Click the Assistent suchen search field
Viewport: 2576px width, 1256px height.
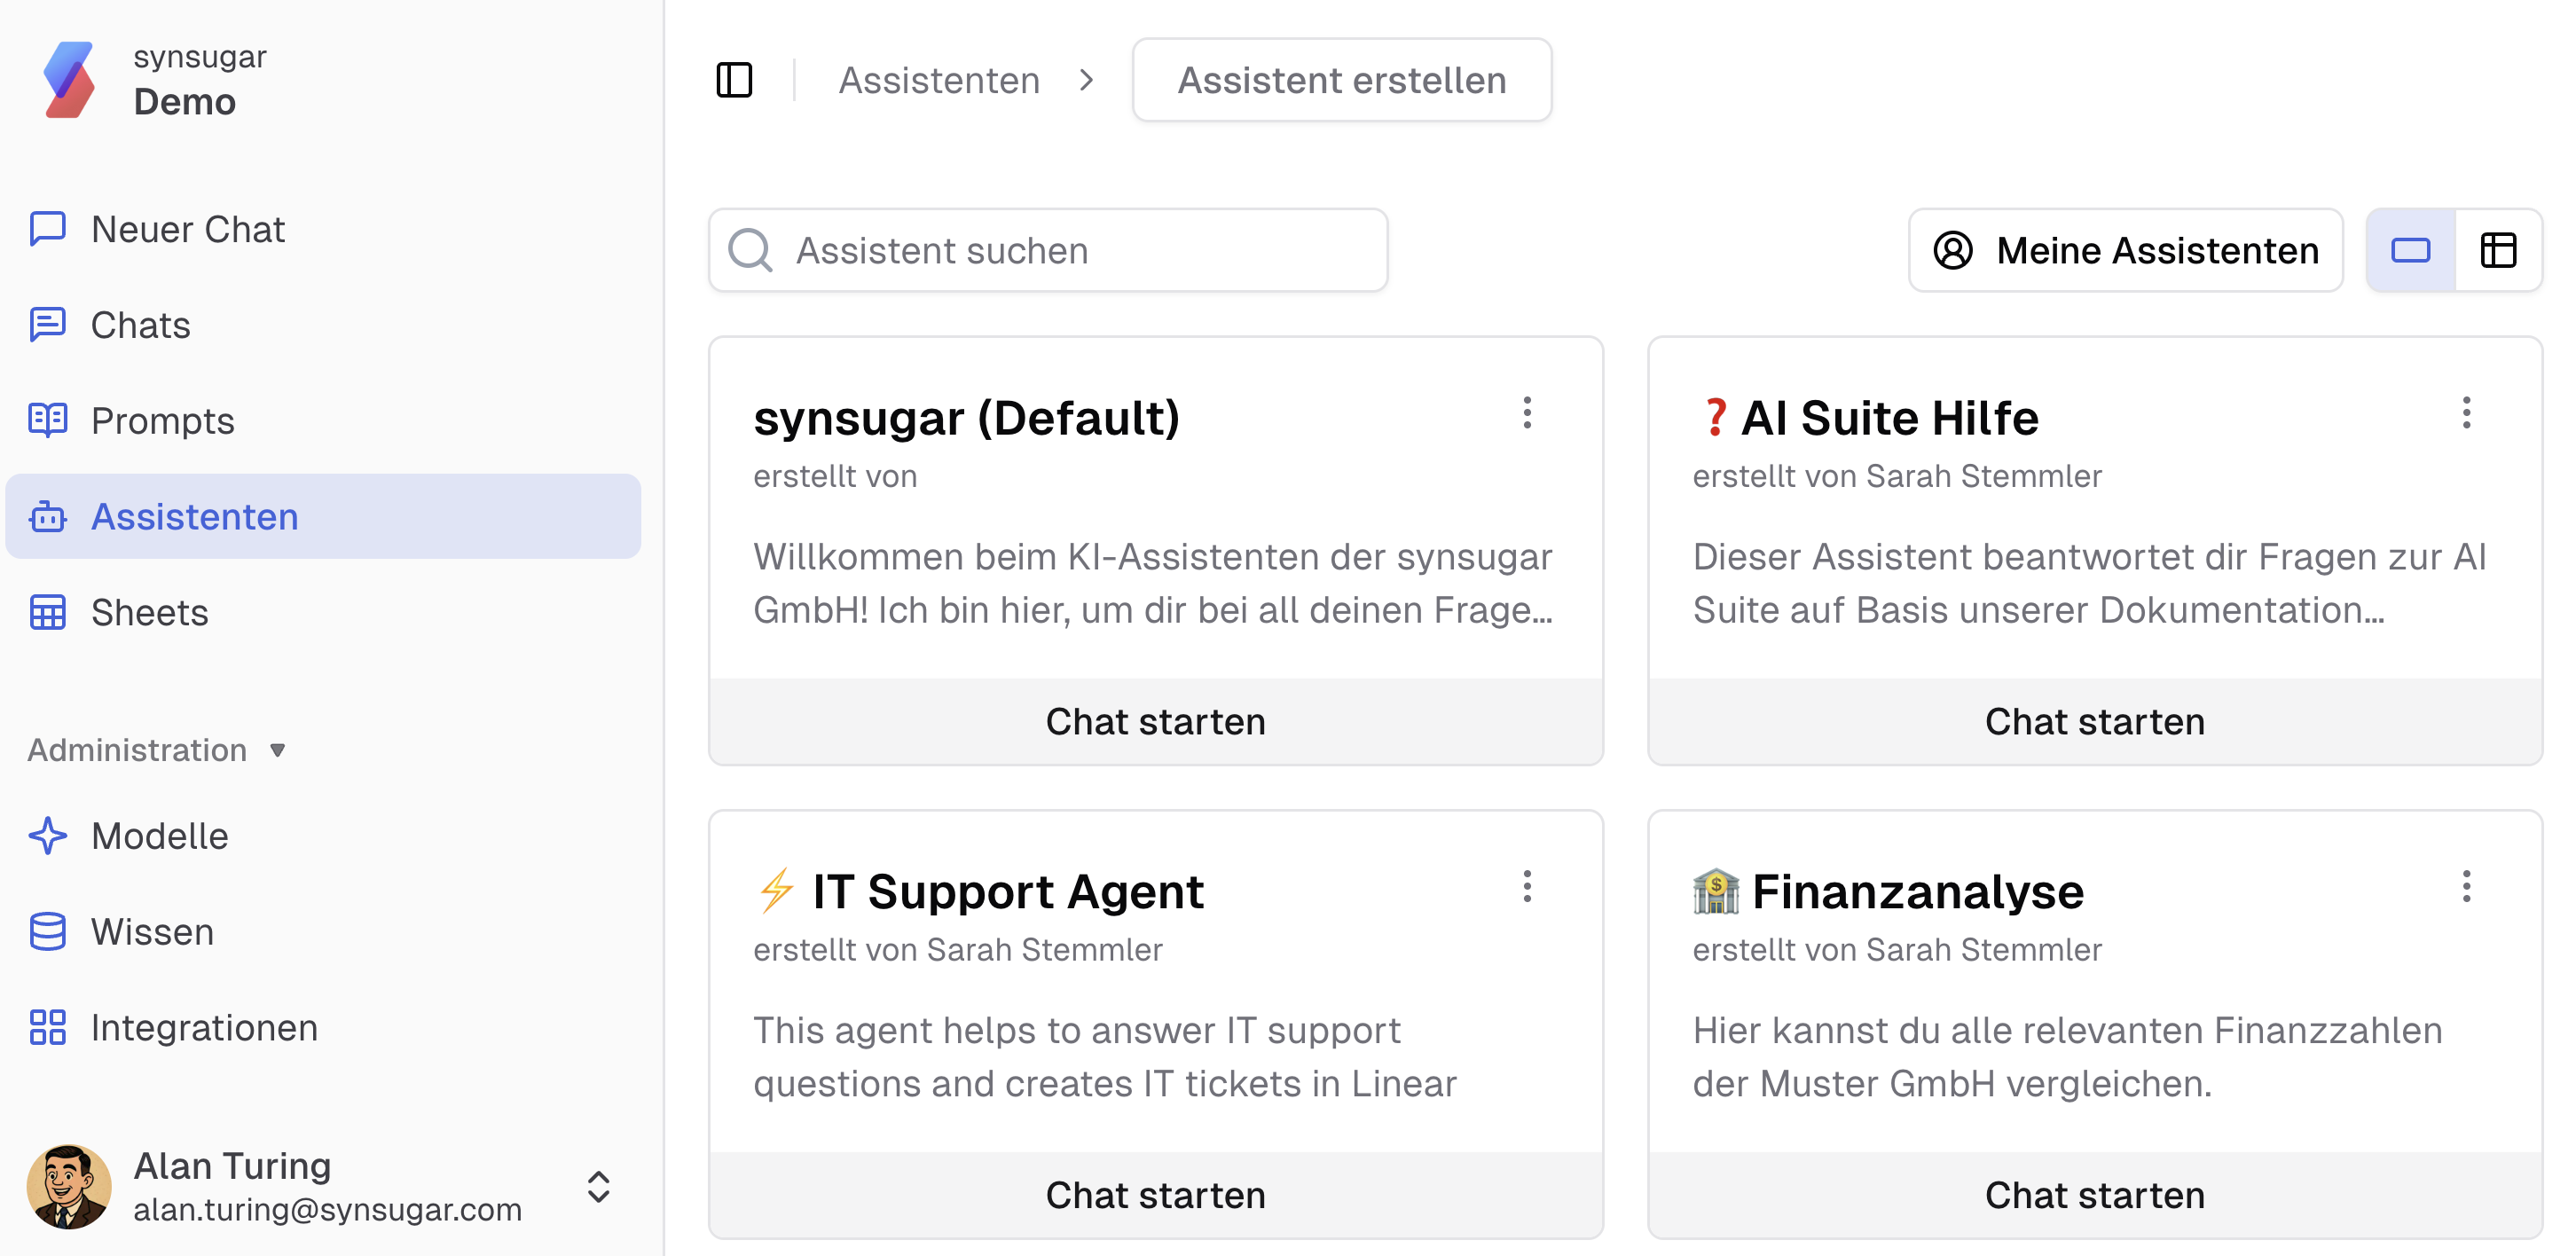(1047, 250)
